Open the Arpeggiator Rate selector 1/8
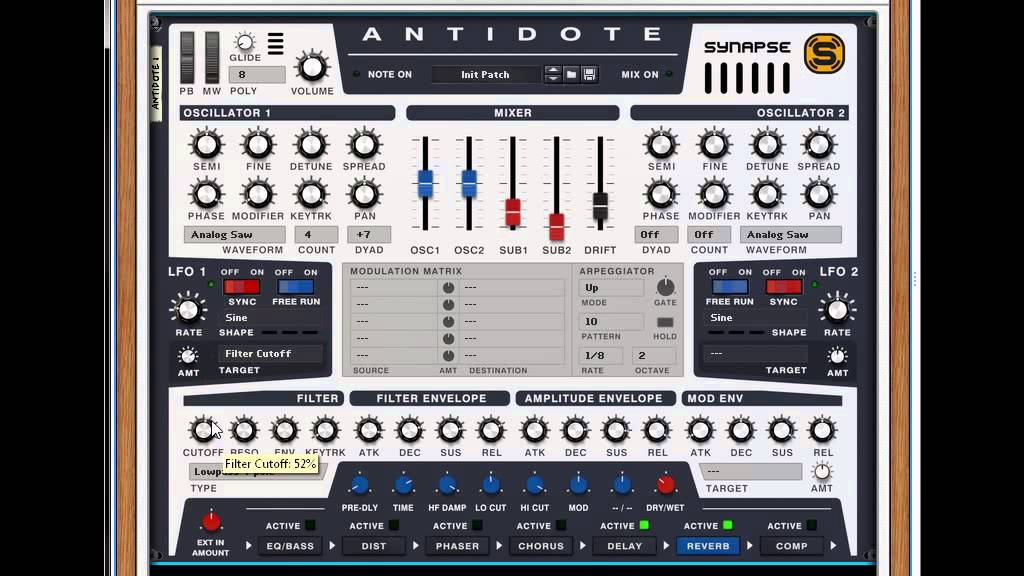Screen dimensions: 1024x576 point(601,355)
